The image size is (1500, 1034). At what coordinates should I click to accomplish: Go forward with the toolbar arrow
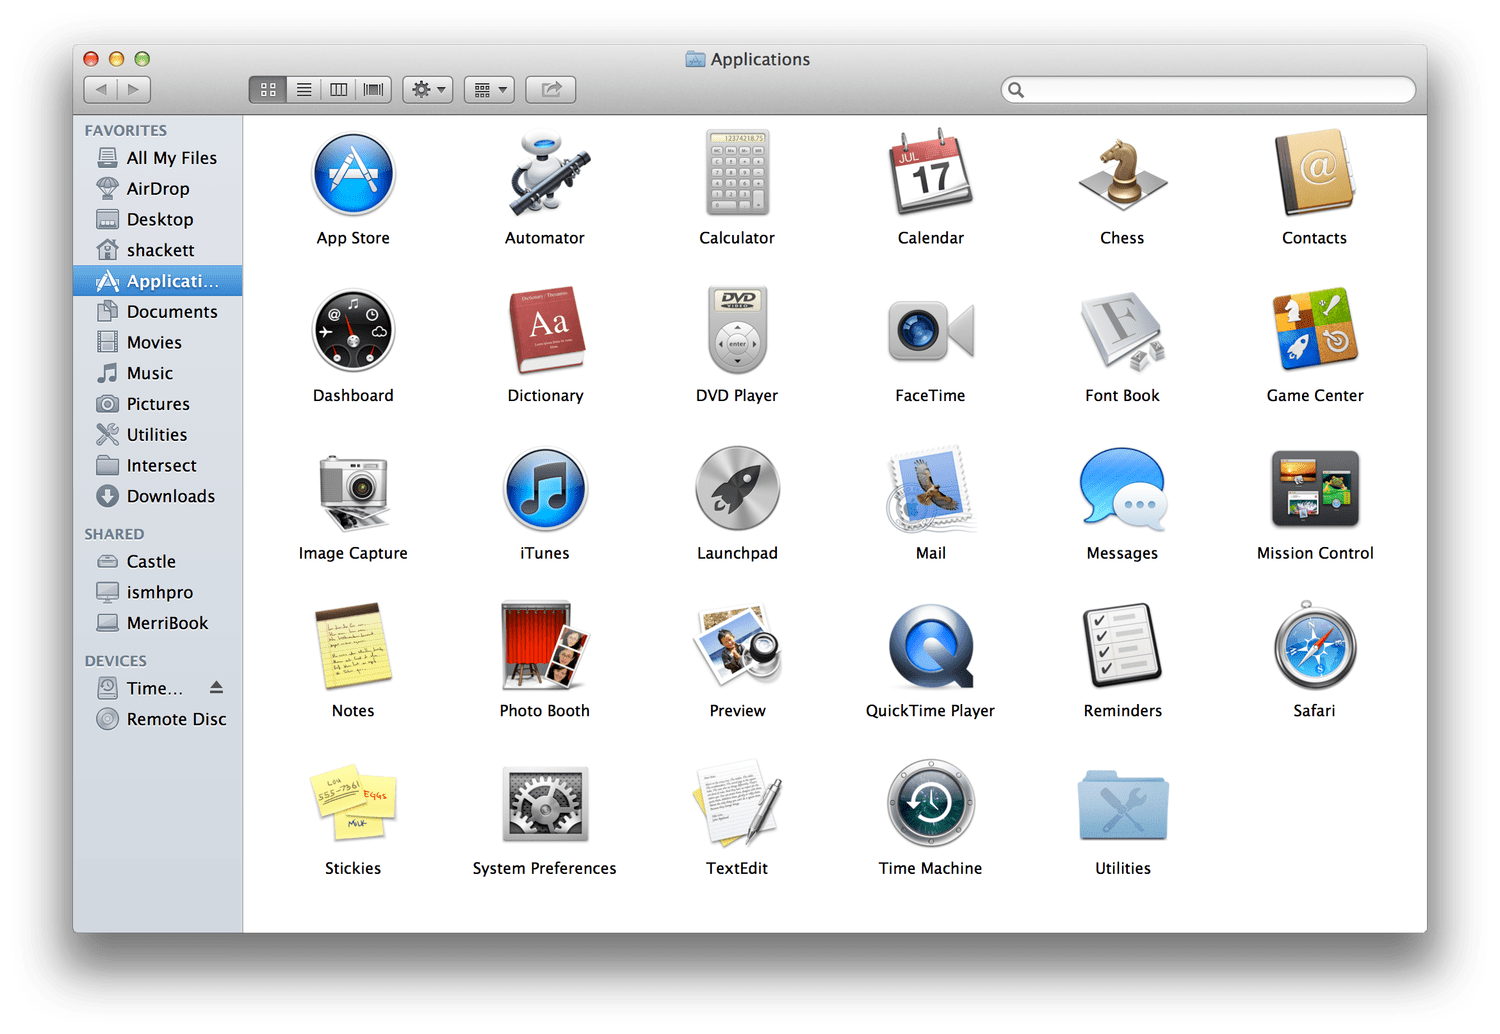[134, 90]
